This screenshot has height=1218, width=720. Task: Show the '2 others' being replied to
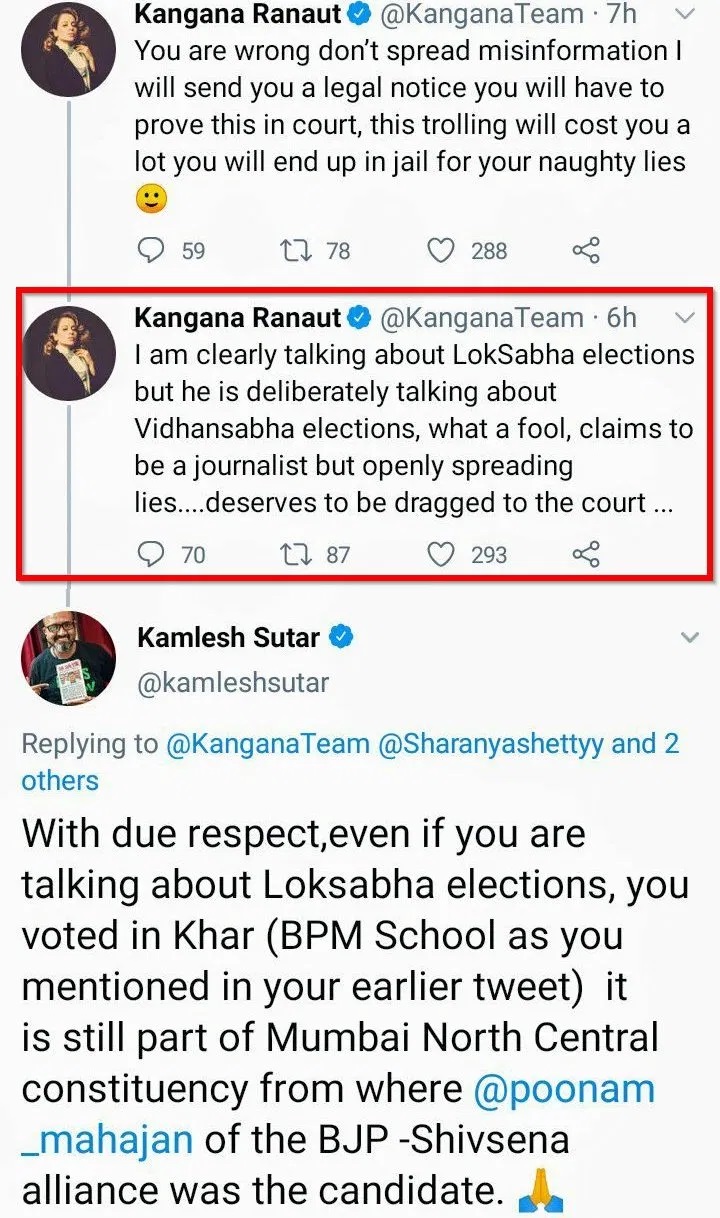(60, 780)
